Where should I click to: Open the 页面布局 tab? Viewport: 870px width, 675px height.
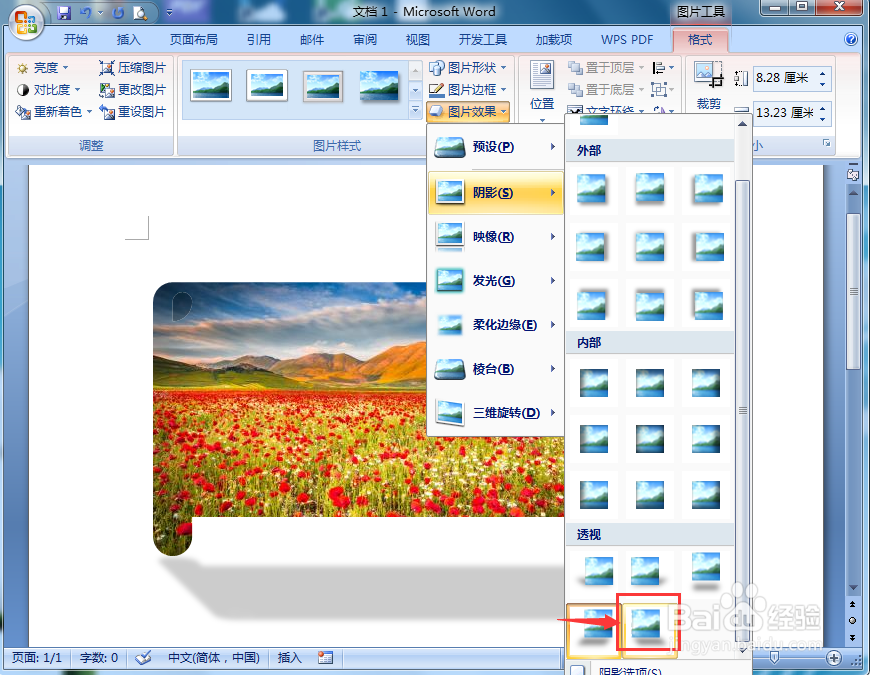click(194, 40)
